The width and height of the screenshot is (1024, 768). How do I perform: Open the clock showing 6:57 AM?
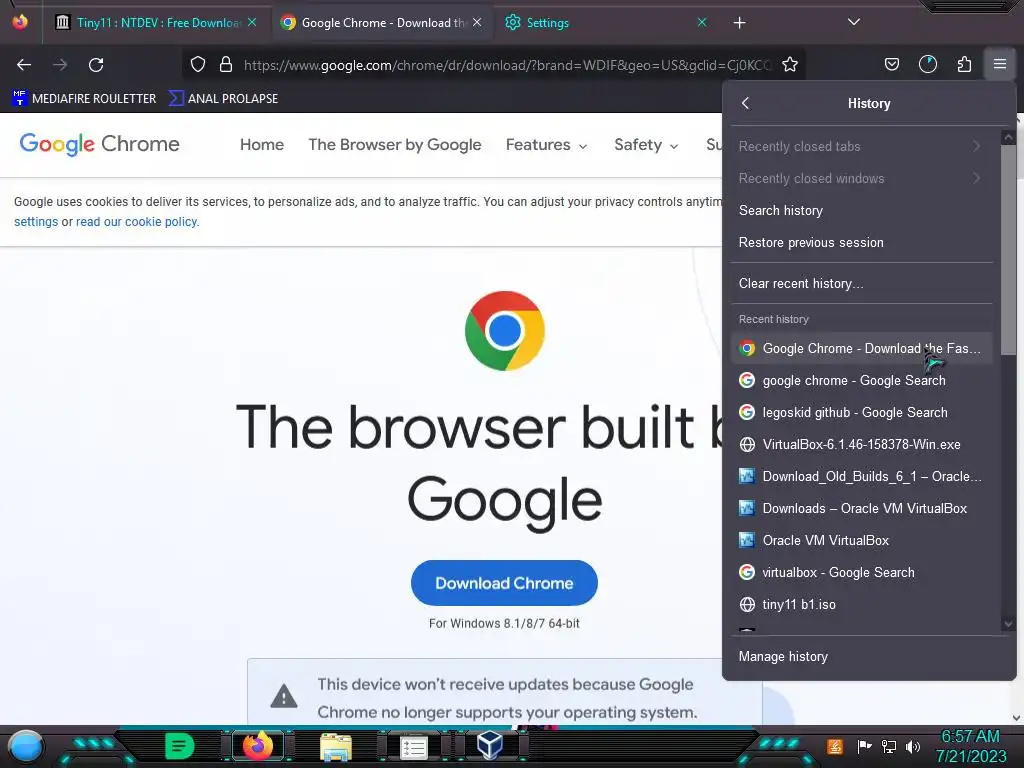[x=971, y=746]
